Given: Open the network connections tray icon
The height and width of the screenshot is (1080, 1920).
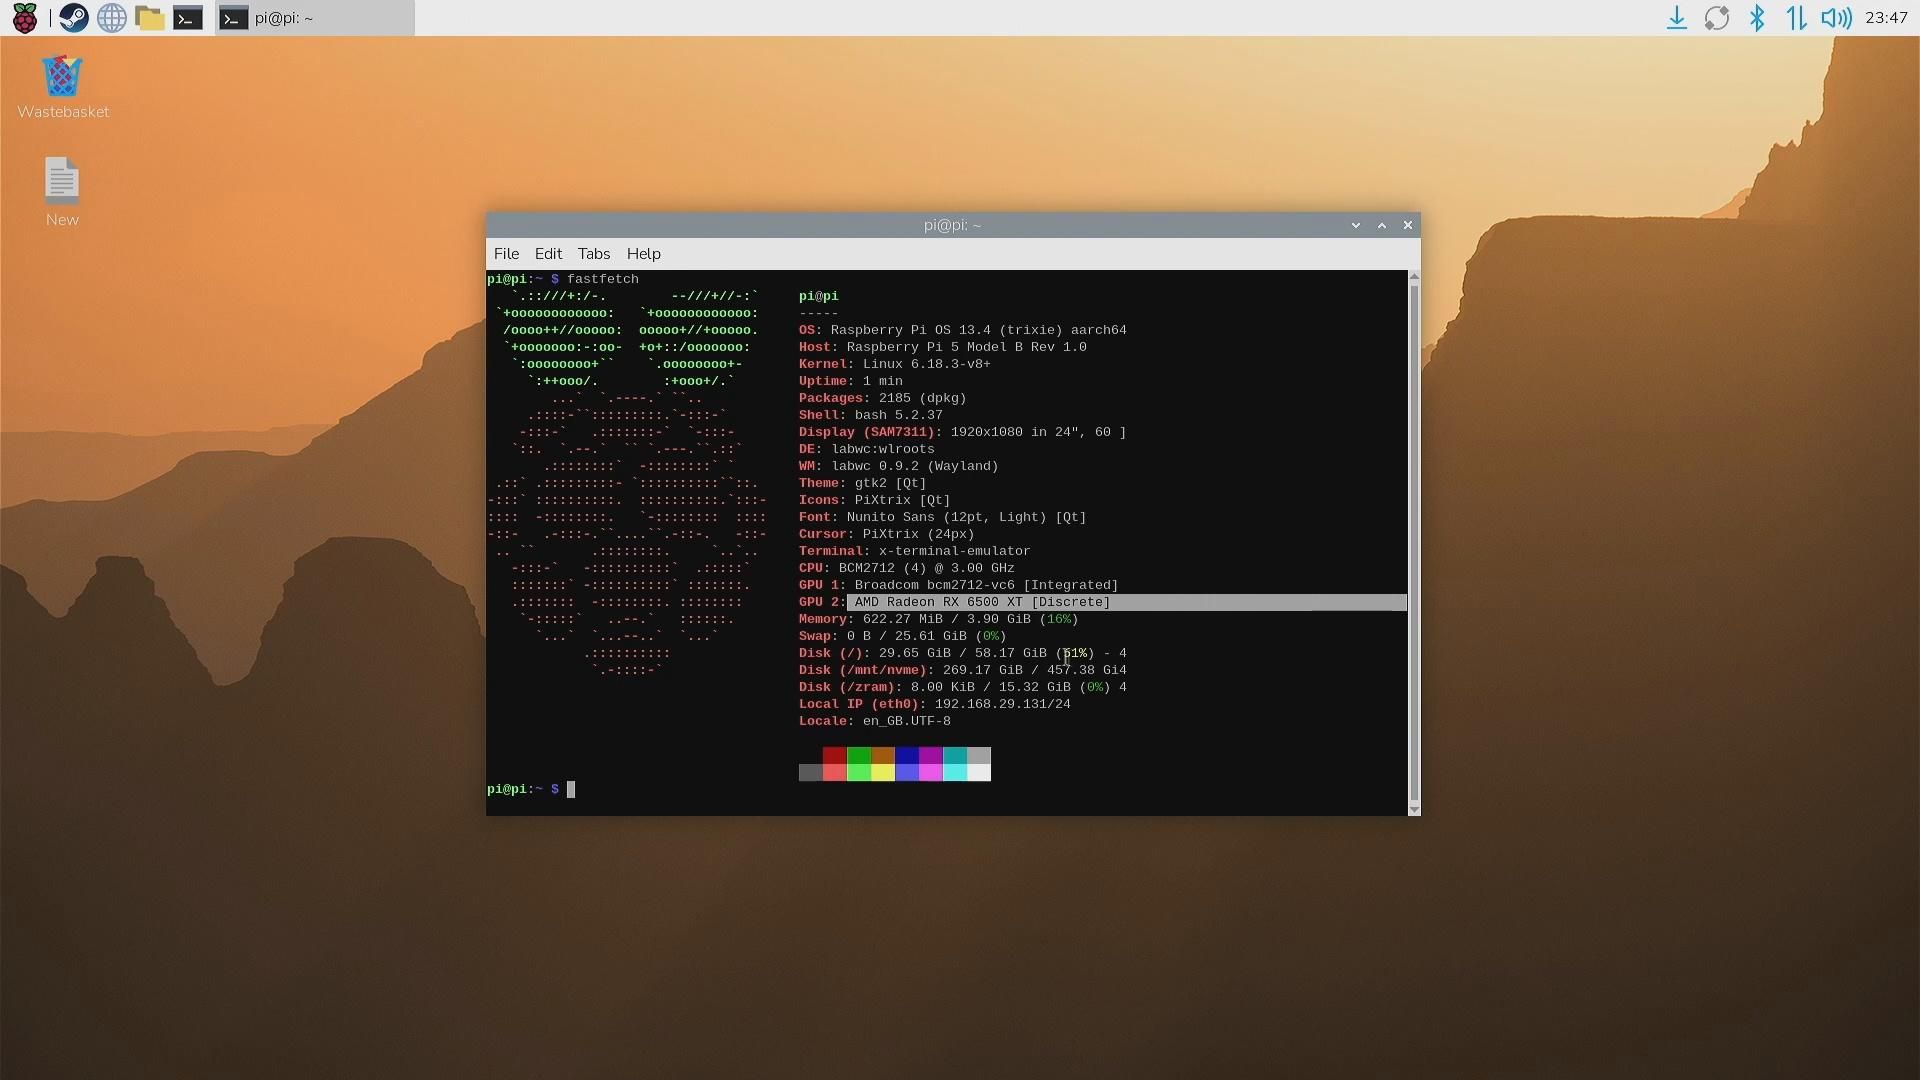Looking at the screenshot, I should [1796, 18].
